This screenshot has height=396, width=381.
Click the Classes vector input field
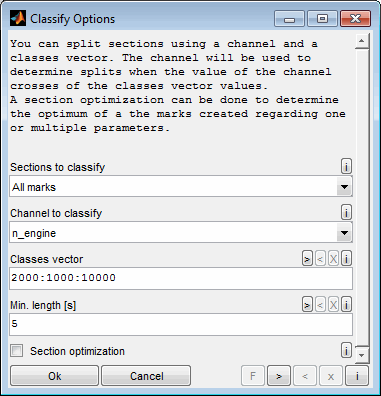(x=181, y=278)
